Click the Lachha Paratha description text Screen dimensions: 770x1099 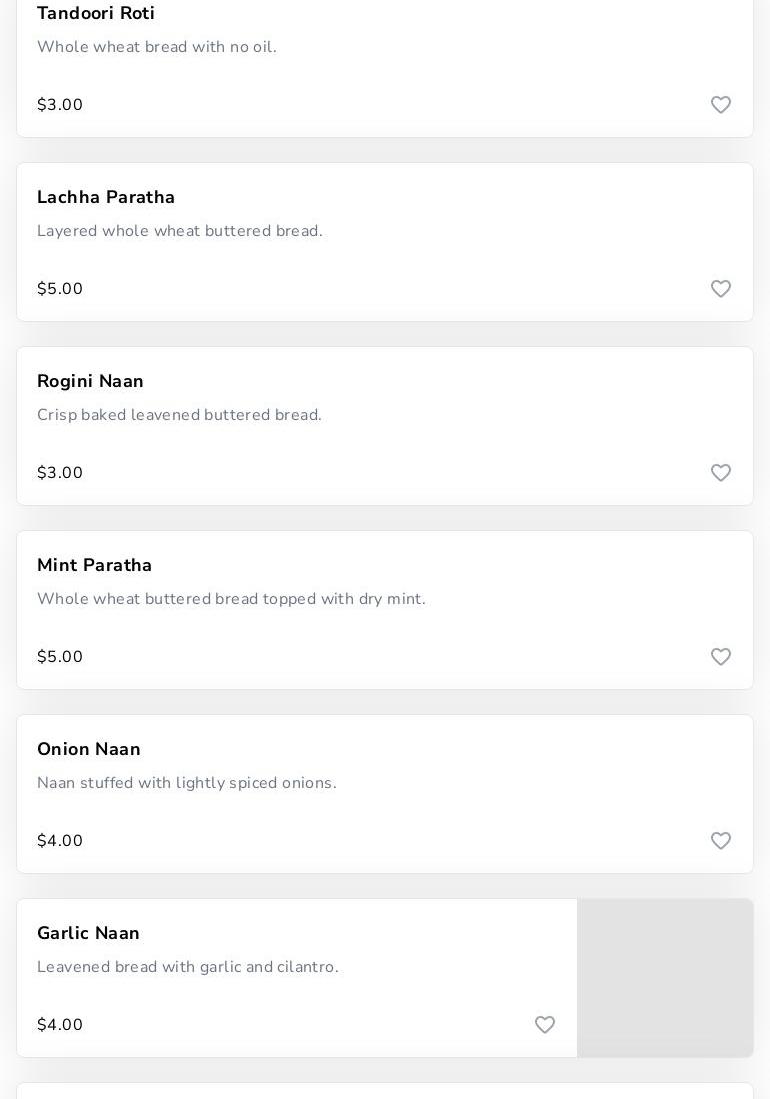[x=180, y=231]
